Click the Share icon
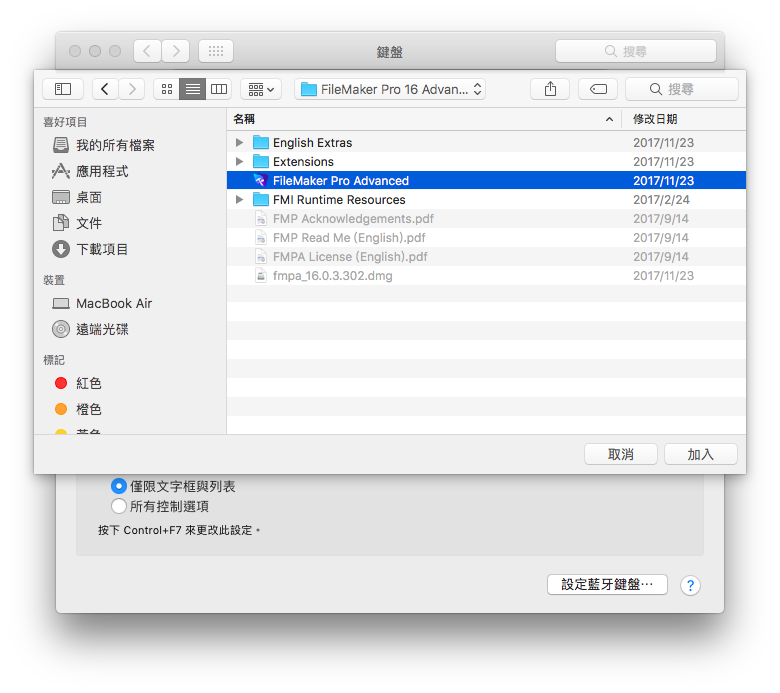This screenshot has height=693, width=780. pos(550,89)
